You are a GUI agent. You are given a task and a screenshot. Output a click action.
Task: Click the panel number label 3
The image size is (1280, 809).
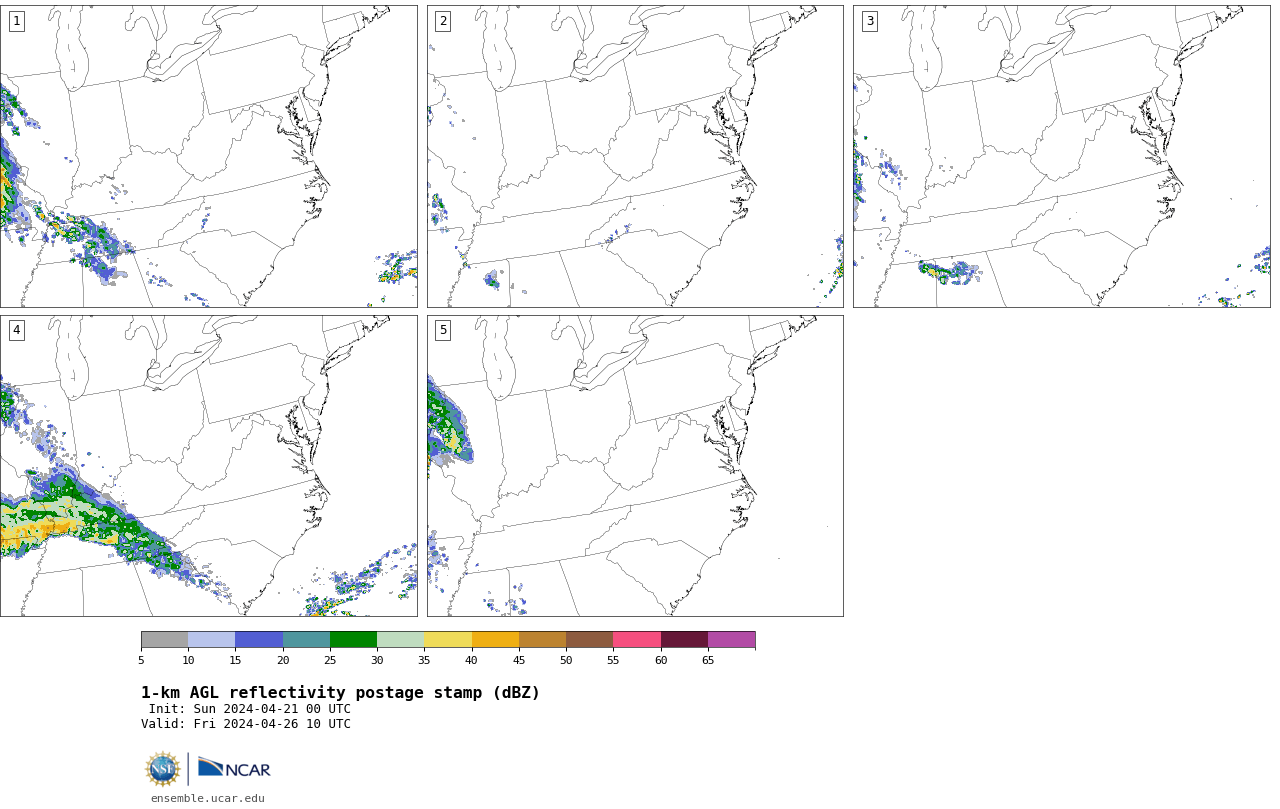point(870,21)
